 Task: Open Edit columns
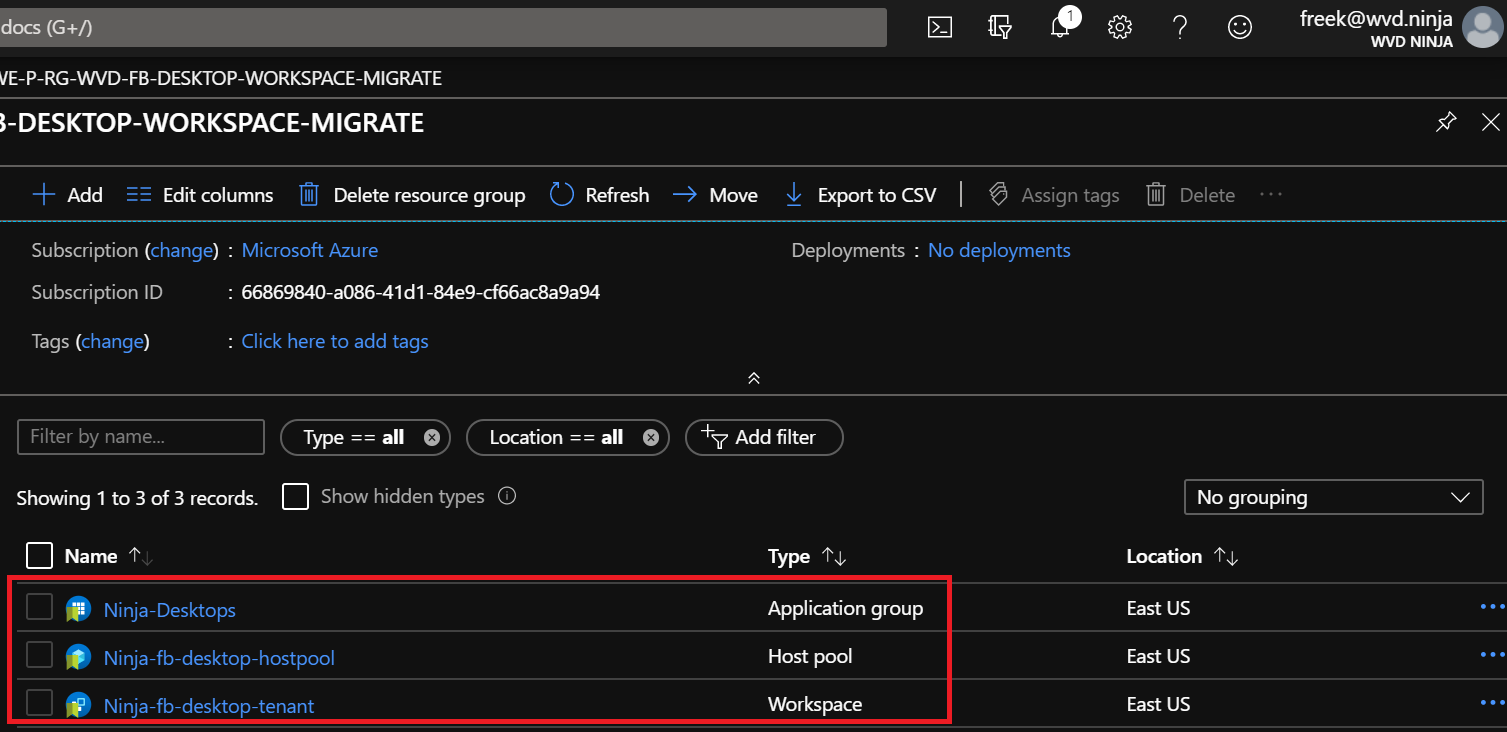click(200, 195)
